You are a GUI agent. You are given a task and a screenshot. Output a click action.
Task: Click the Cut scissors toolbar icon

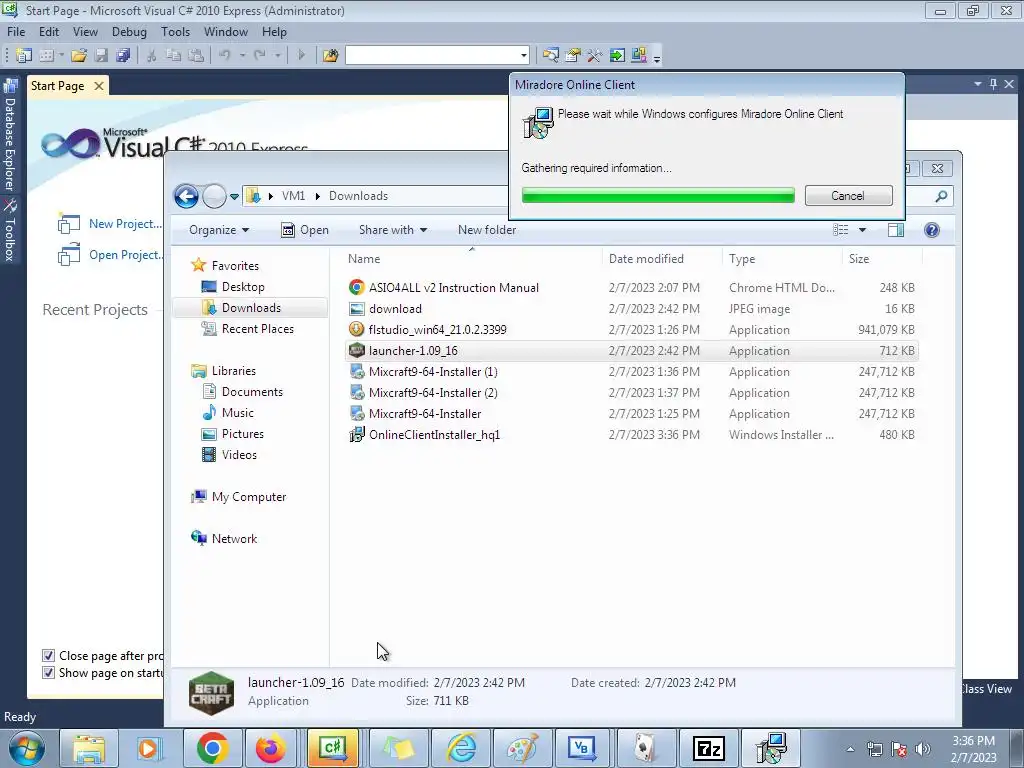pyautogui.click(x=152, y=56)
